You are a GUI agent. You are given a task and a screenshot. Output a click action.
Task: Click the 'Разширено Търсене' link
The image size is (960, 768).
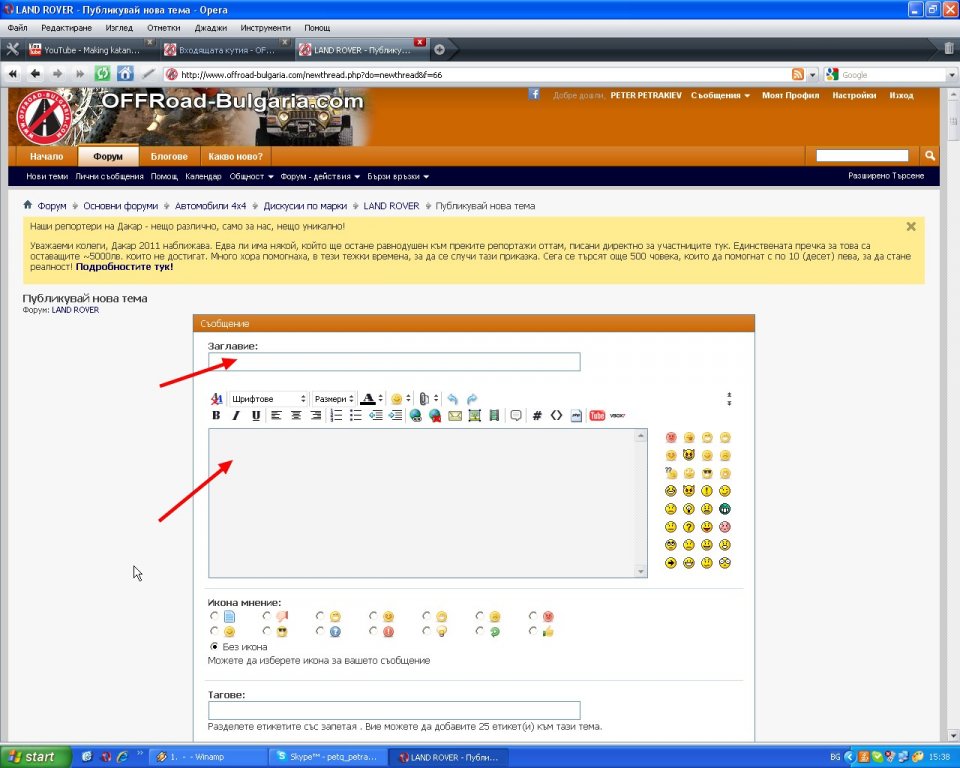click(x=886, y=176)
